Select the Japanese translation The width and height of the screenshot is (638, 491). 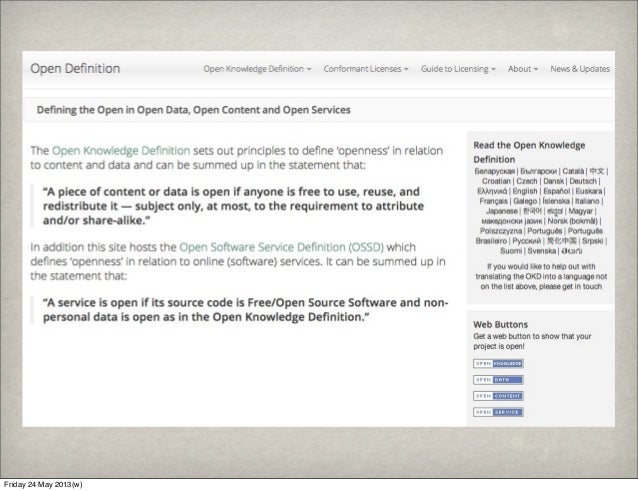click(x=502, y=211)
